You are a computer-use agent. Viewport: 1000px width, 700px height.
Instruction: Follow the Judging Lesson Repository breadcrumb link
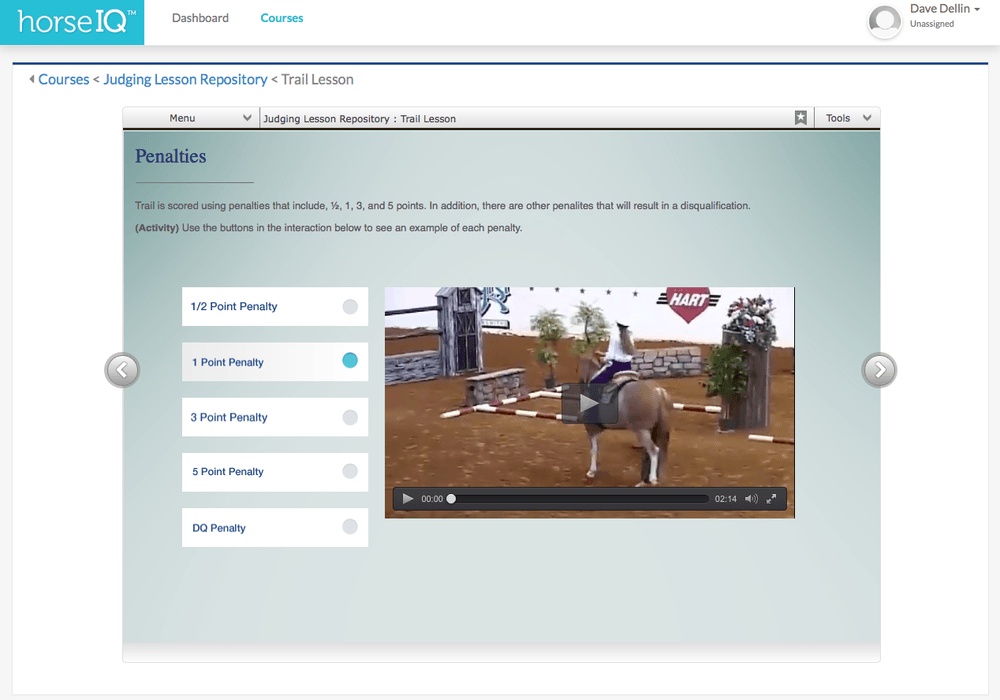click(x=185, y=79)
